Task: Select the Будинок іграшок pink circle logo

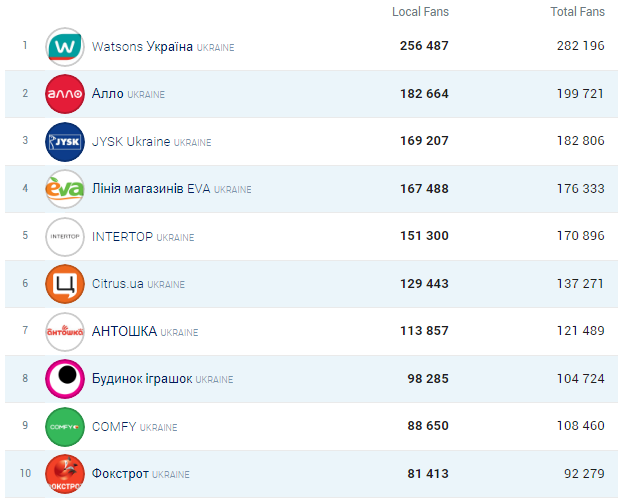Action: (x=65, y=379)
